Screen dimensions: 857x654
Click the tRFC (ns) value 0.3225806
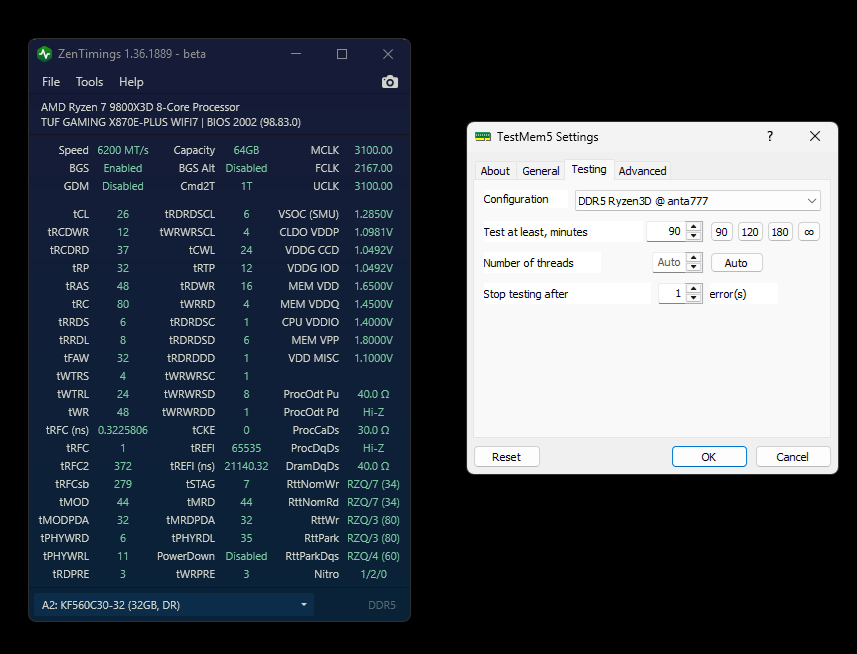(x=123, y=430)
